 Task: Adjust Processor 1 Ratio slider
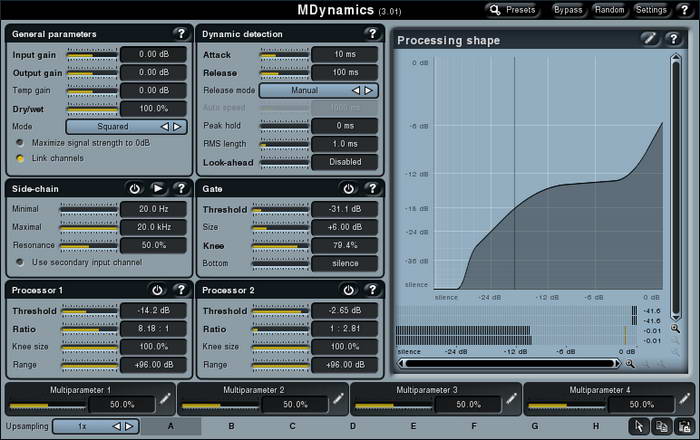pyautogui.click(x=89, y=329)
